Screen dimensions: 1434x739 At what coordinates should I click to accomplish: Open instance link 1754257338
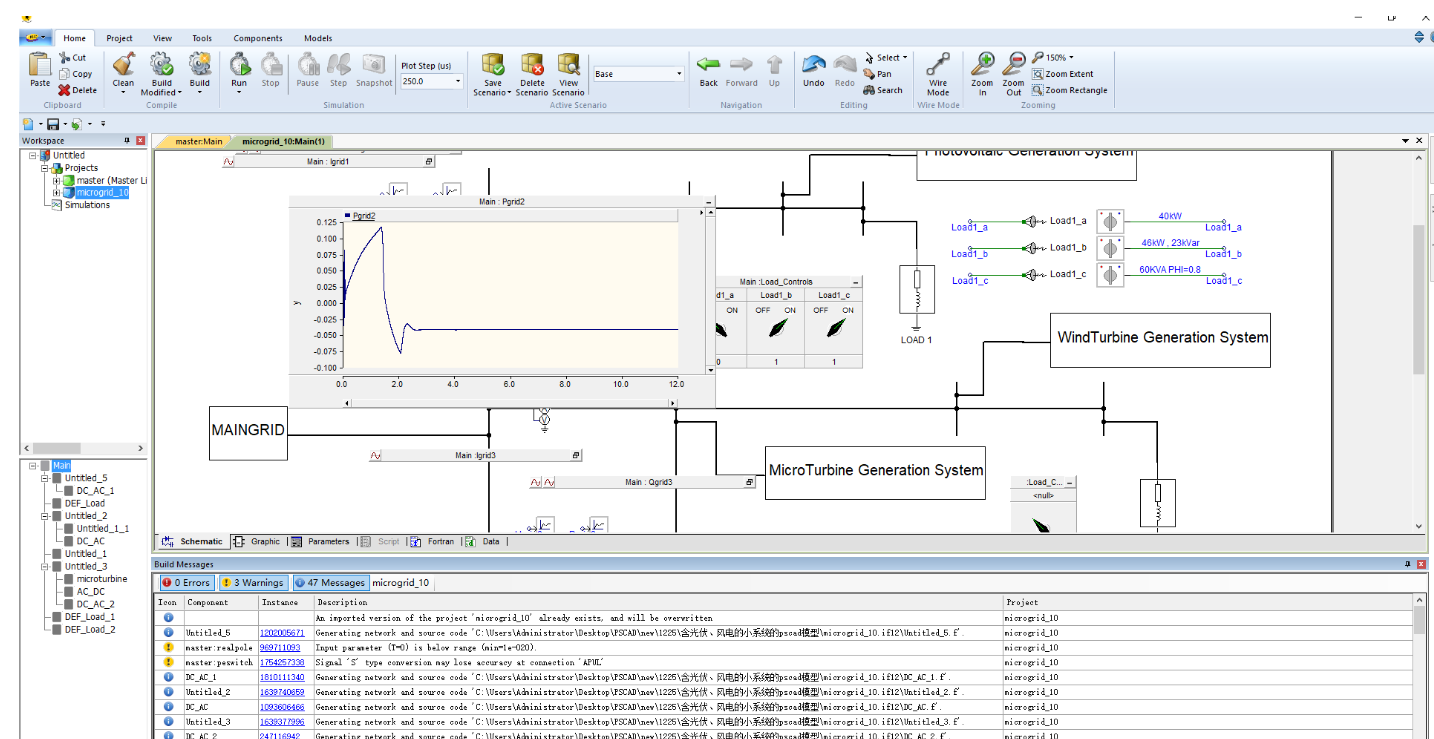282,662
